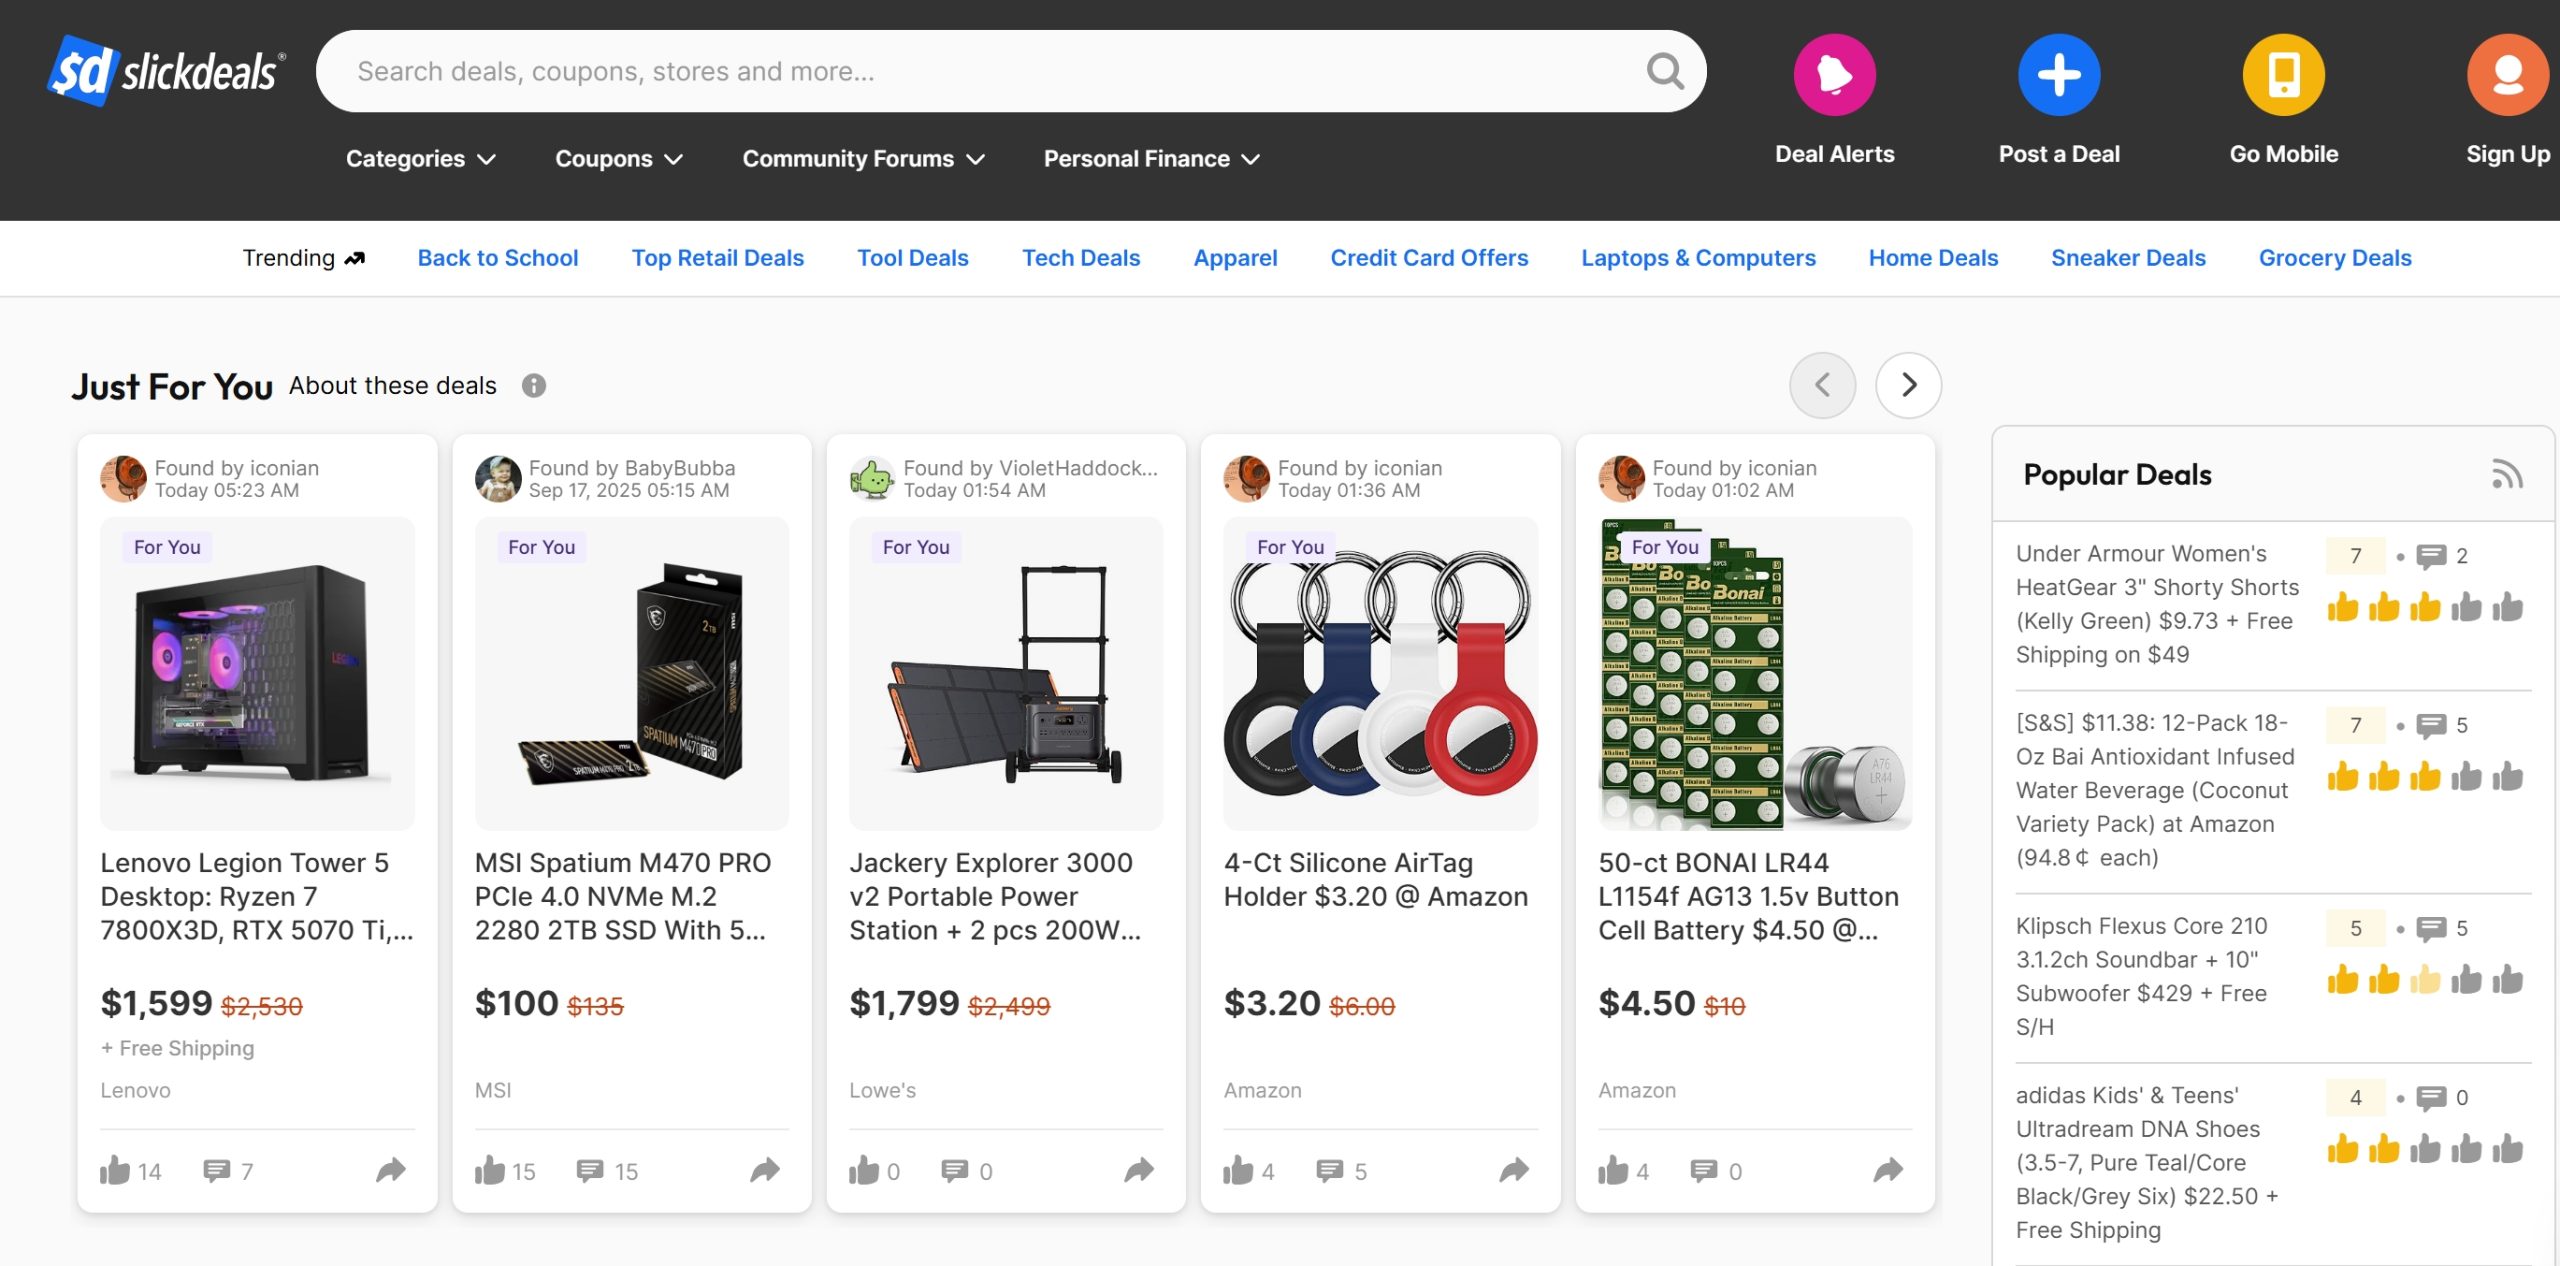Click the Post a Deal plus icon
This screenshot has width=2560, height=1266.
tap(2059, 75)
